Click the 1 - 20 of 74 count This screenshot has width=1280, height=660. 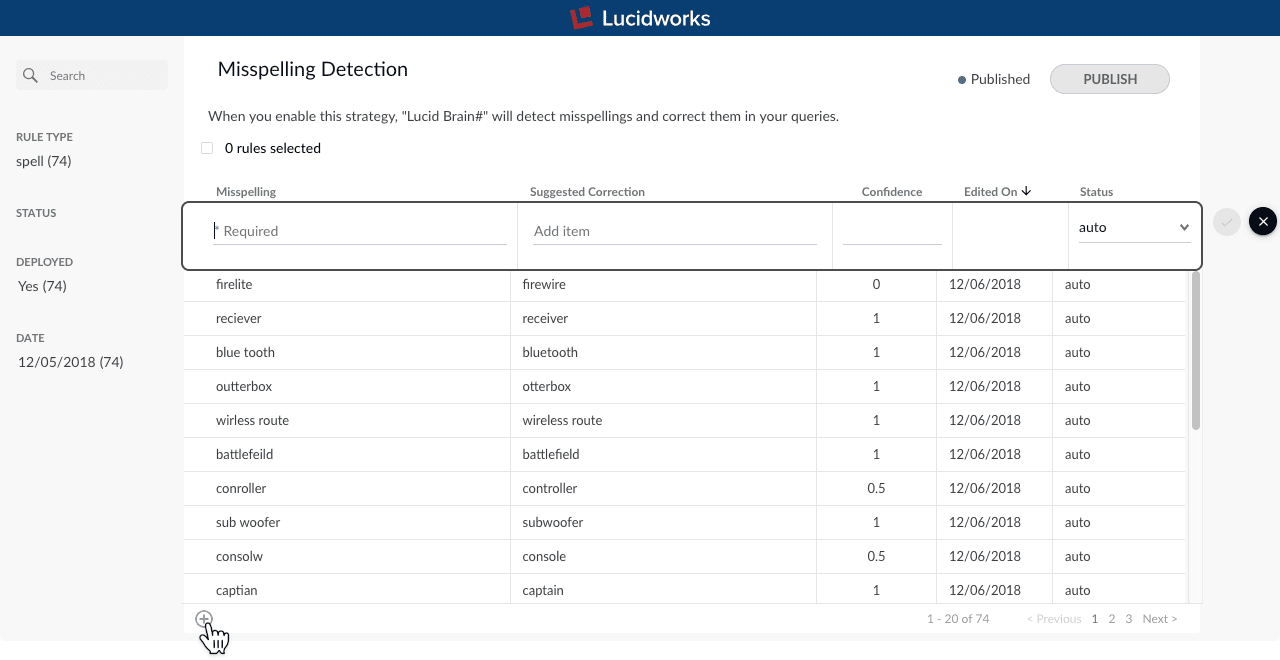coord(958,619)
